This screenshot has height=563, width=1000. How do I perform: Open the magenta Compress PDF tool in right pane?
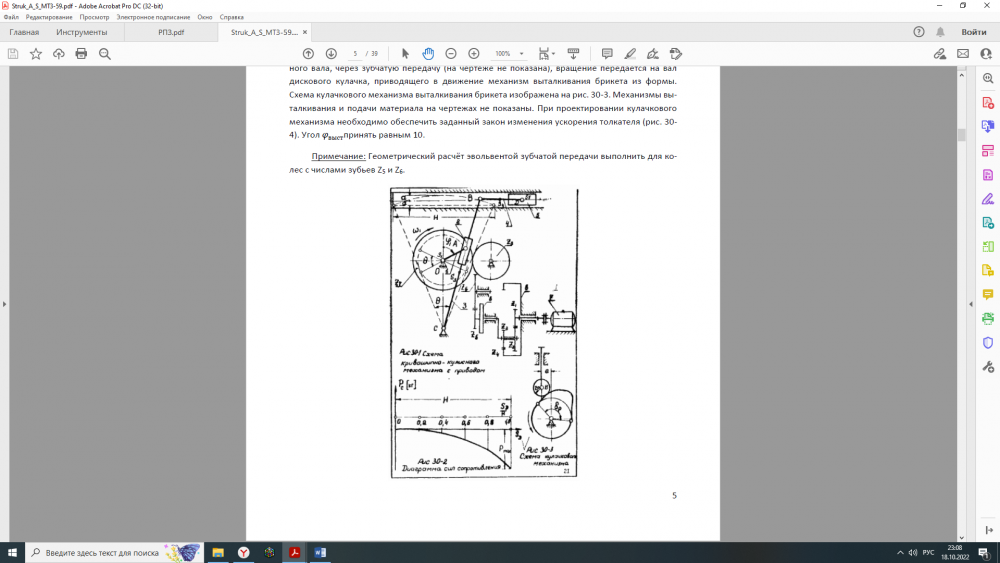tap(988, 175)
